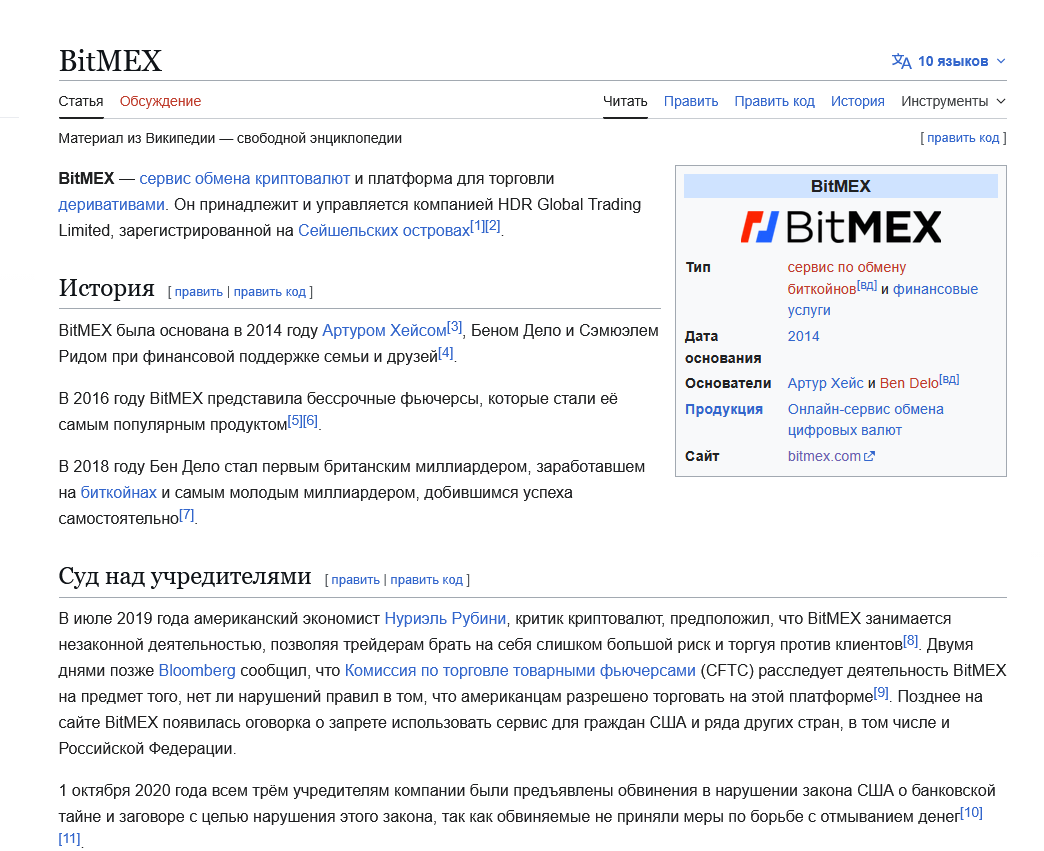The width and height of the screenshot is (1044, 851).
Task: Click the Сайт infobox label
Action: click(702, 456)
